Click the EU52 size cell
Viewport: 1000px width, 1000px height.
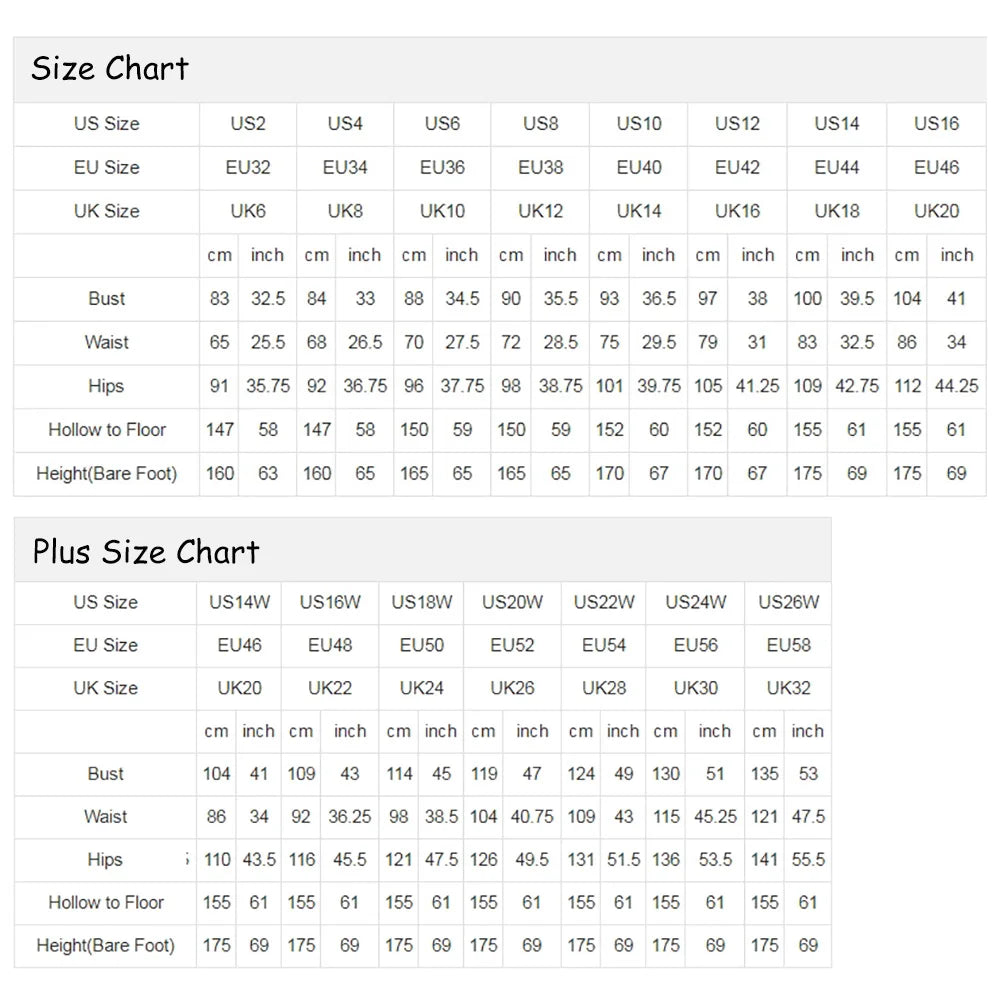pos(512,645)
